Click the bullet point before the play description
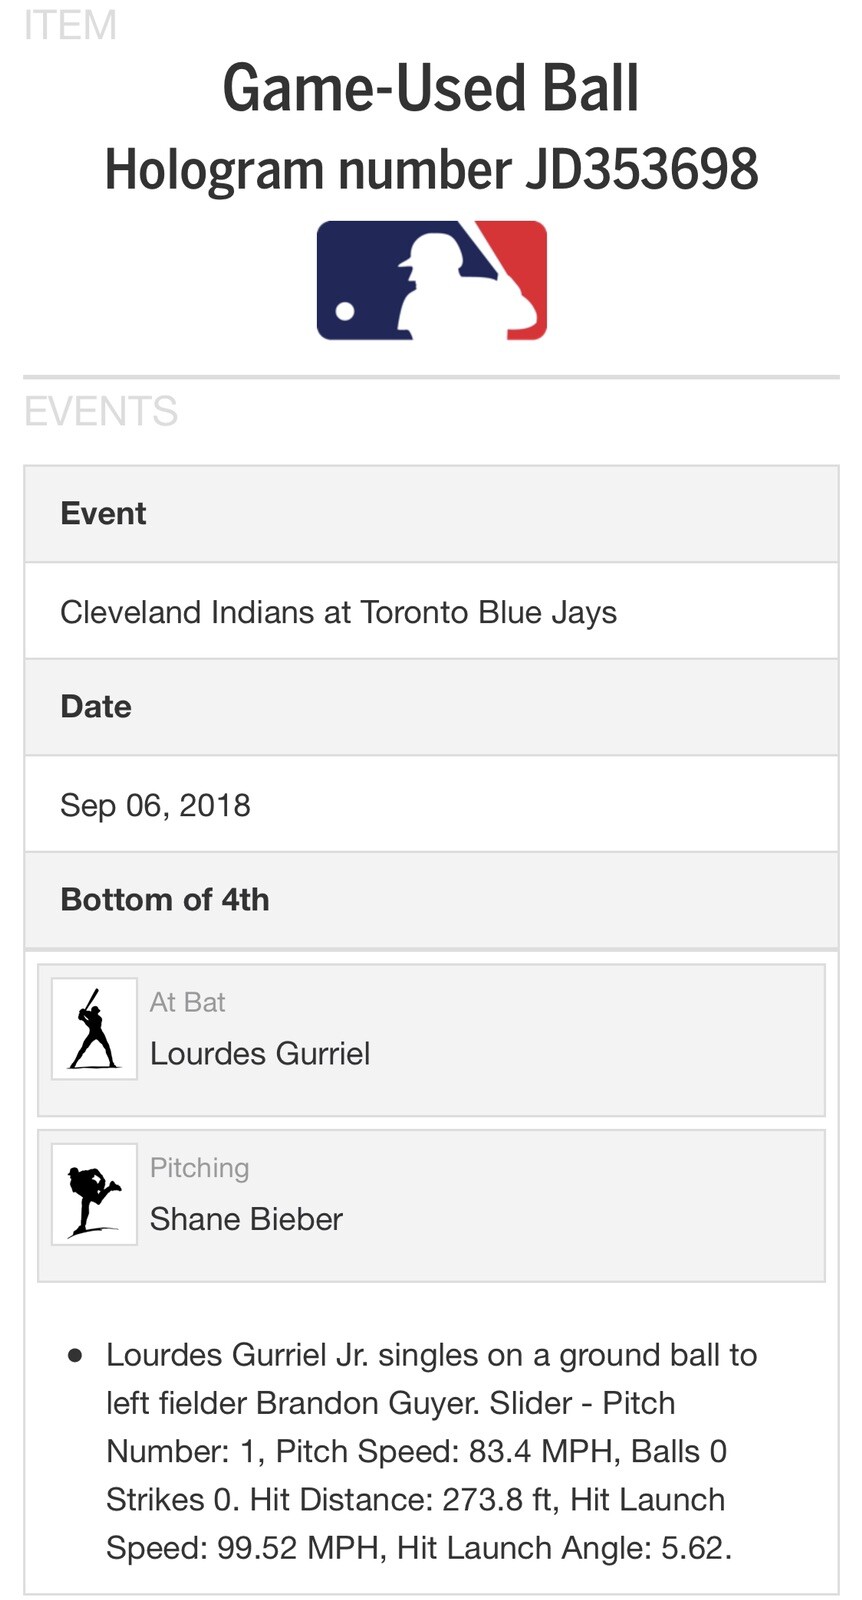The width and height of the screenshot is (862, 1600). coord(75,1356)
